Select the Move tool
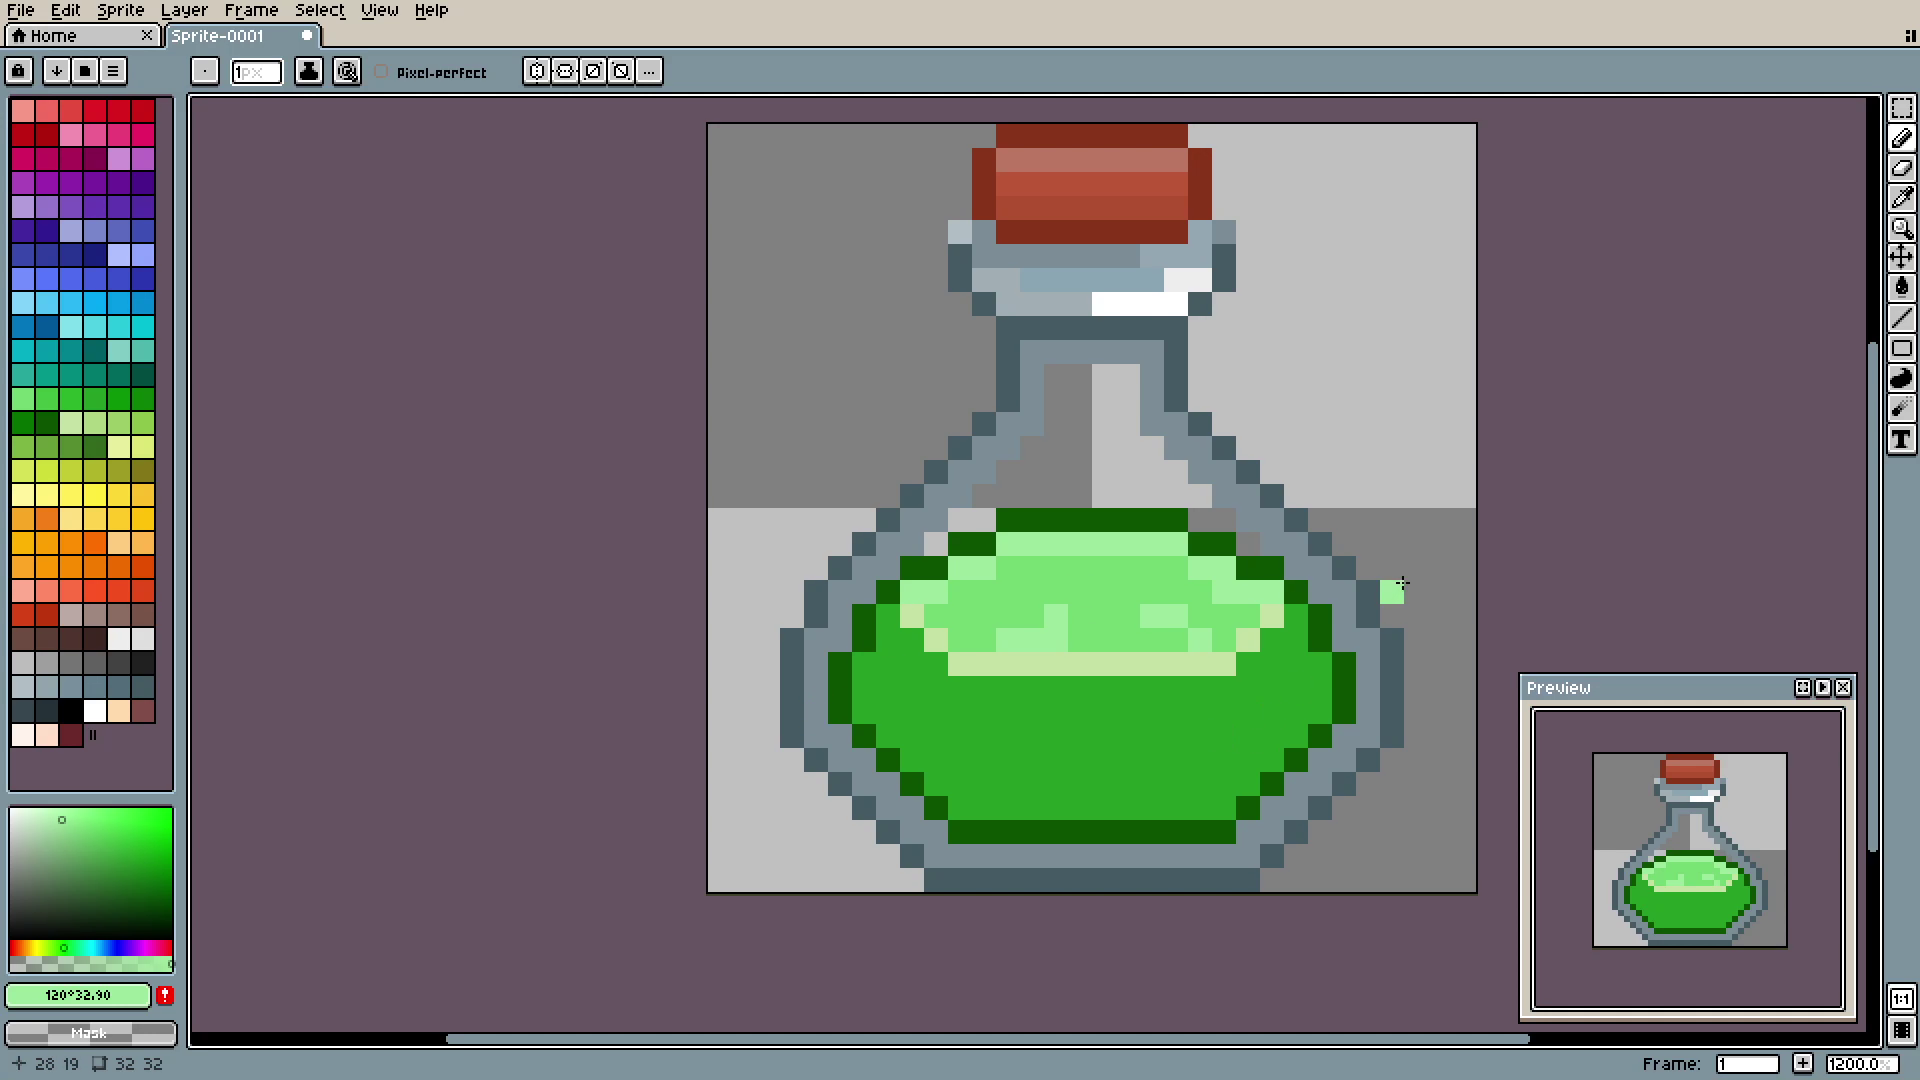Viewport: 1920px width, 1080px height. click(x=1901, y=258)
